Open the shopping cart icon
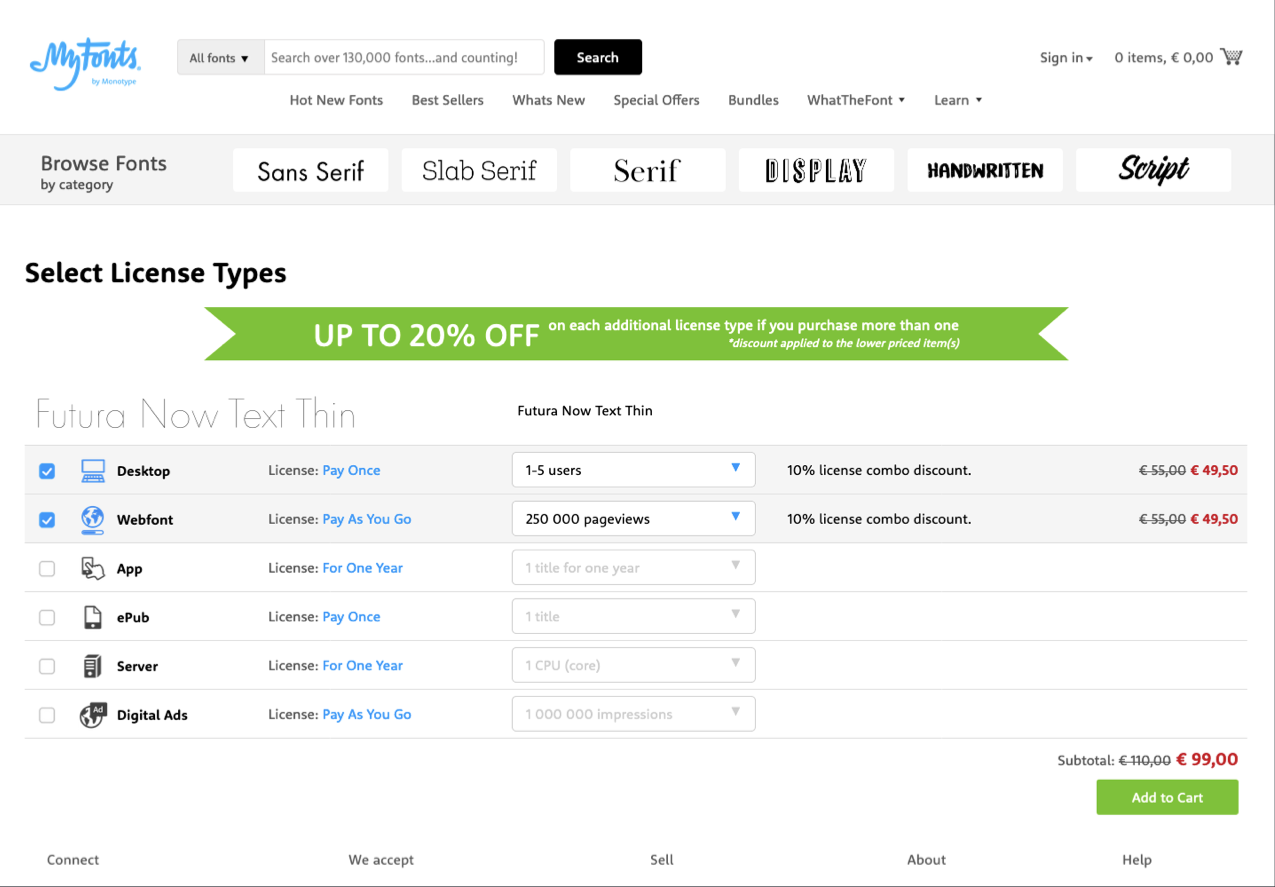The width and height of the screenshot is (1275, 887). click(1232, 57)
